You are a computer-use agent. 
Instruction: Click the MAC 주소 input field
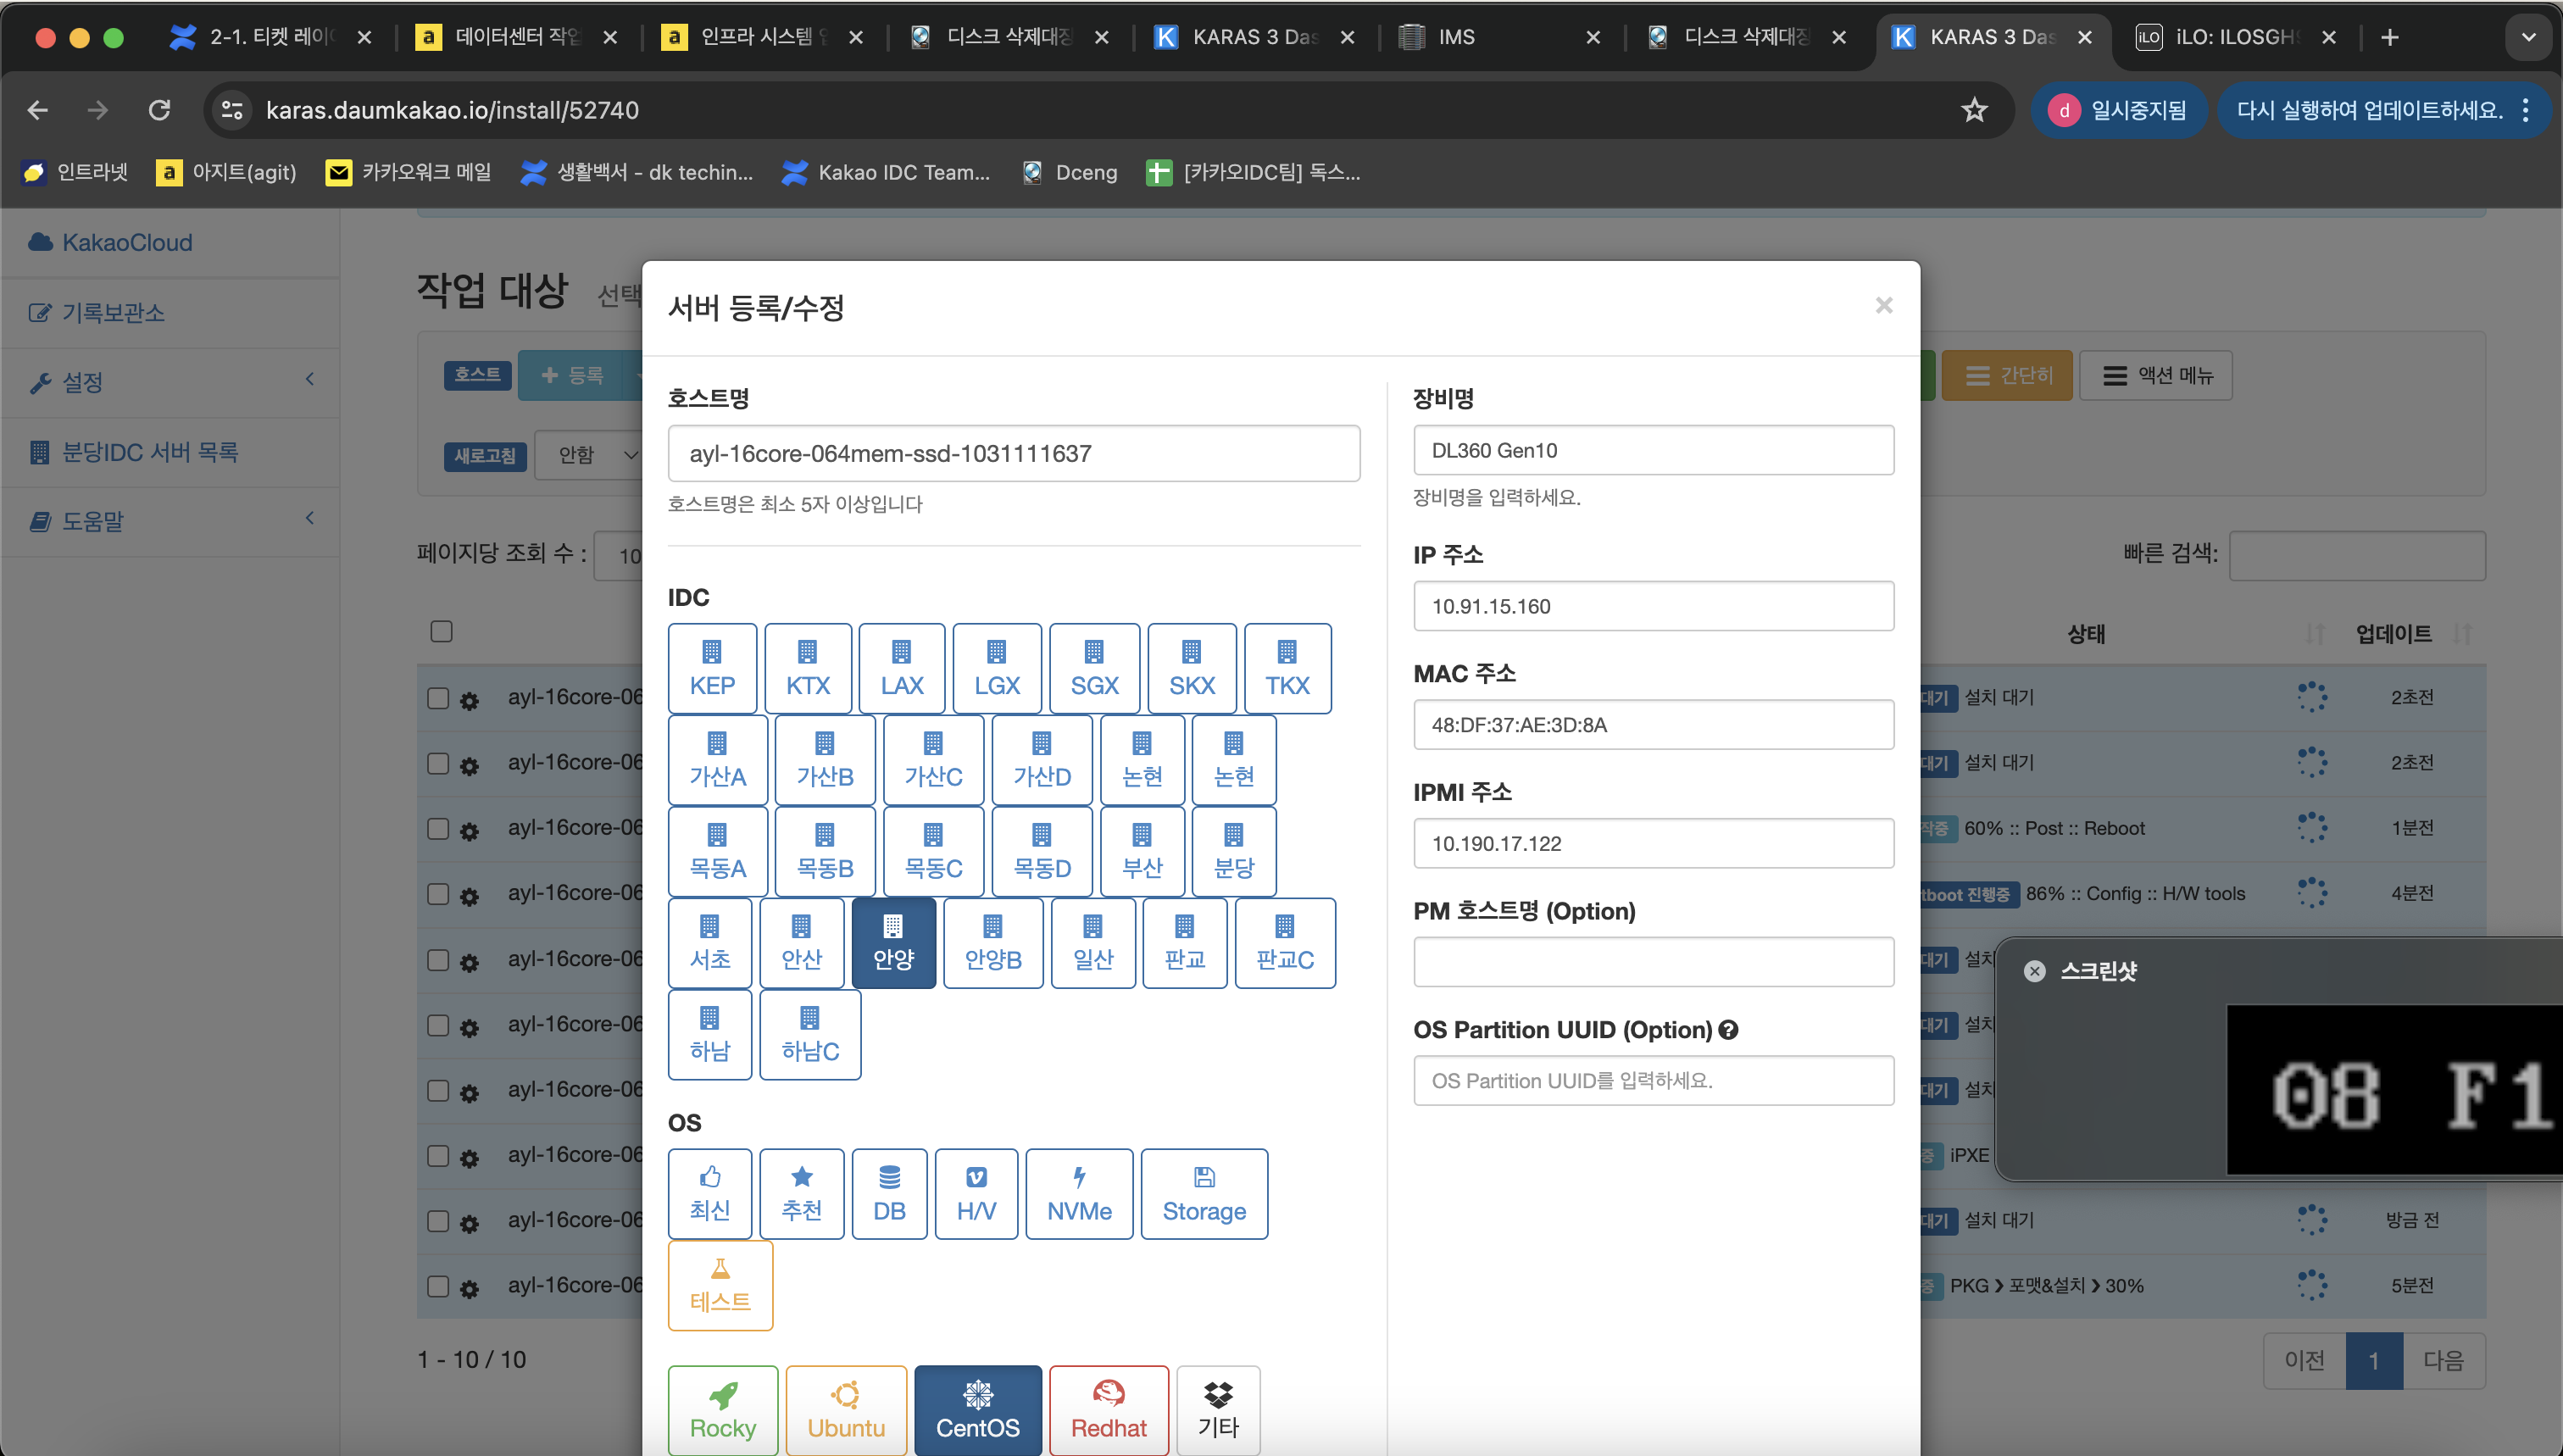pos(1653,725)
